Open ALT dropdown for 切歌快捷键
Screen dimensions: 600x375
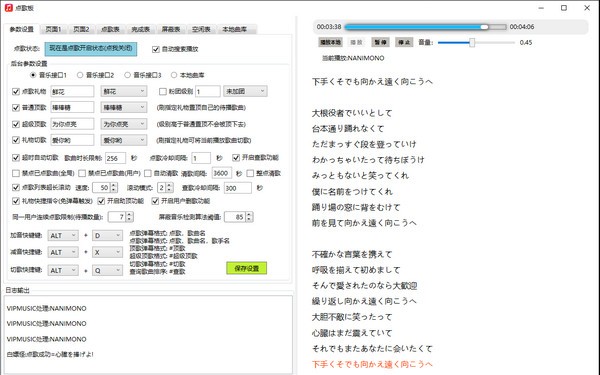[63, 270]
